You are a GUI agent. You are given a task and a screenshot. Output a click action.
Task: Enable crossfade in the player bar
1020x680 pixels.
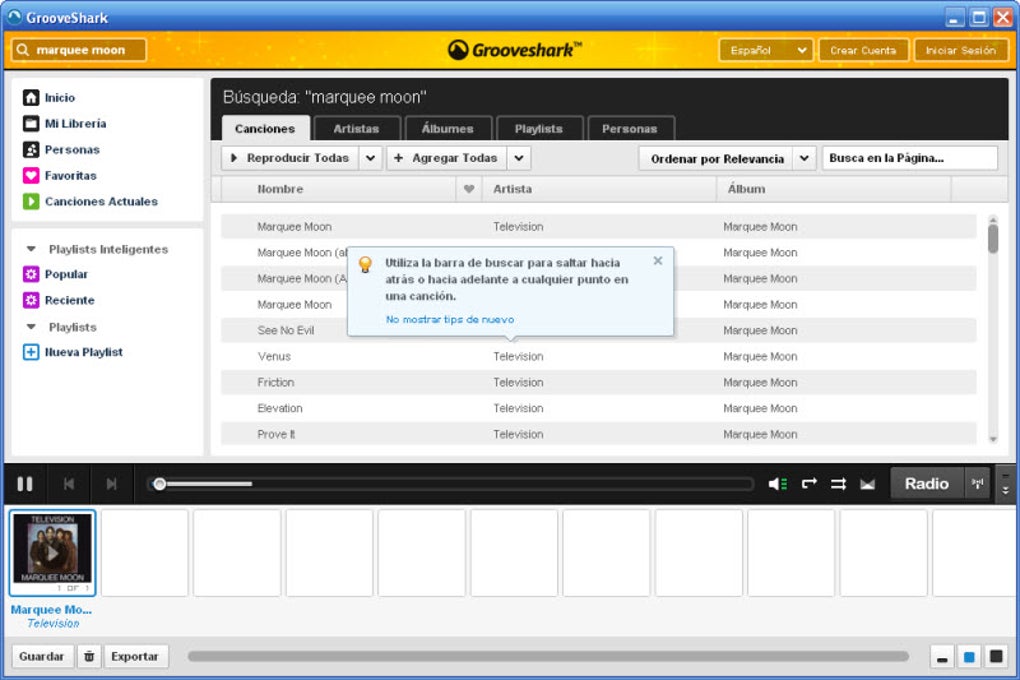tap(867, 483)
